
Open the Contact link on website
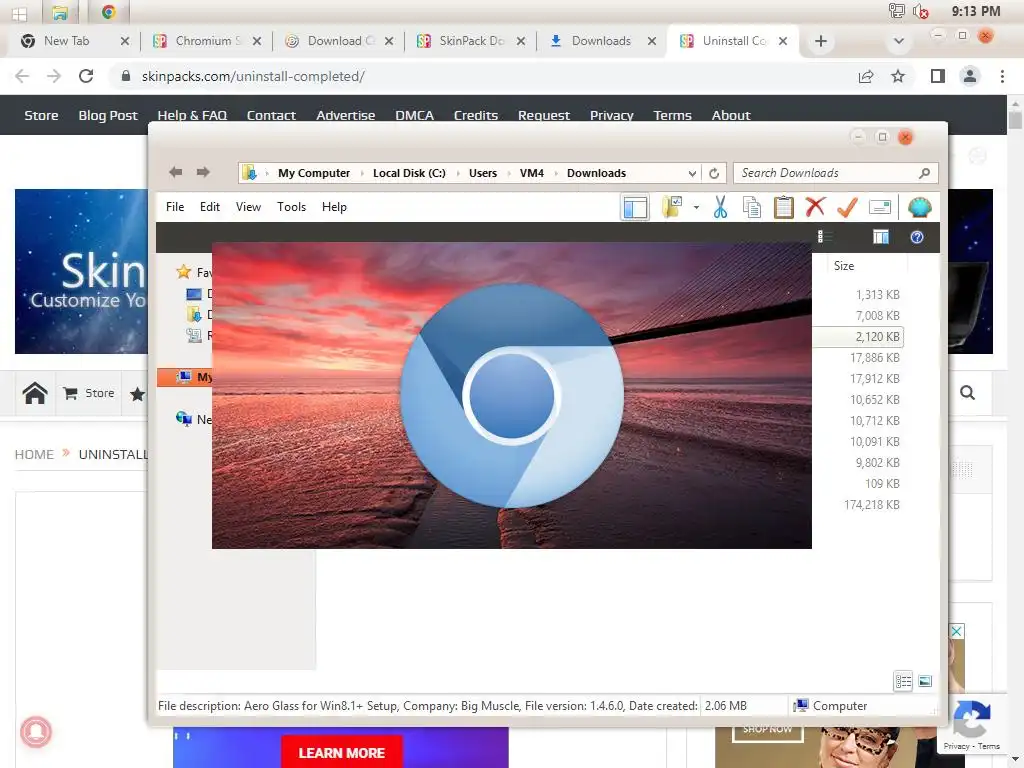[271, 116]
